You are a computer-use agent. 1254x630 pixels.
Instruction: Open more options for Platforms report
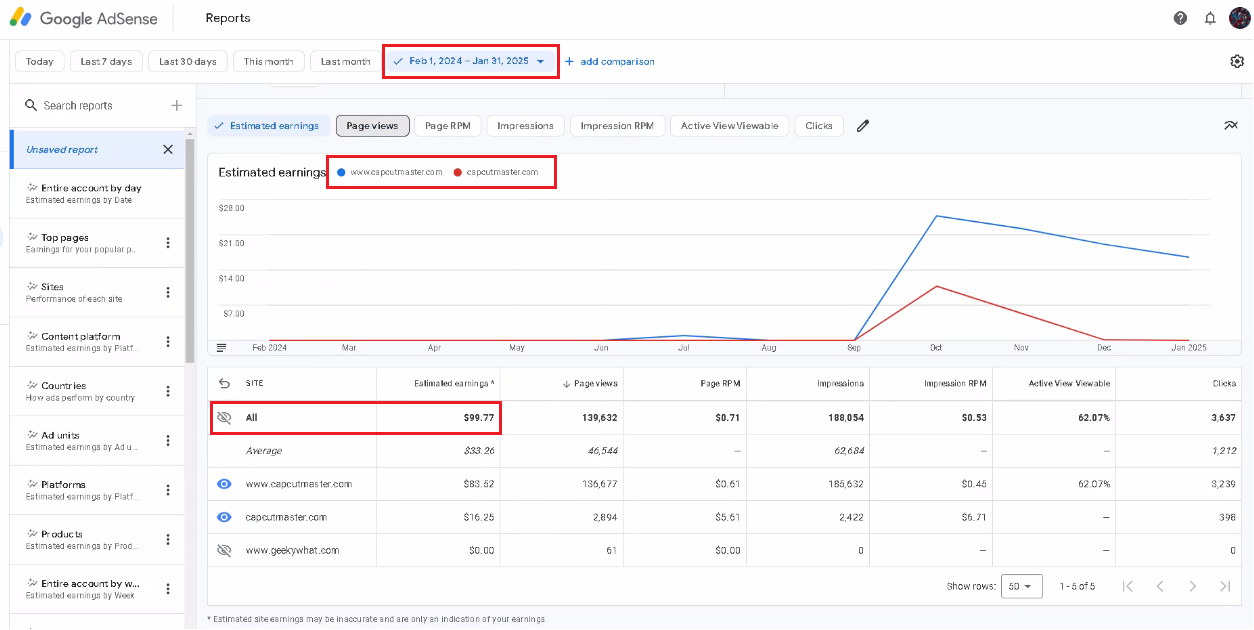click(x=168, y=490)
